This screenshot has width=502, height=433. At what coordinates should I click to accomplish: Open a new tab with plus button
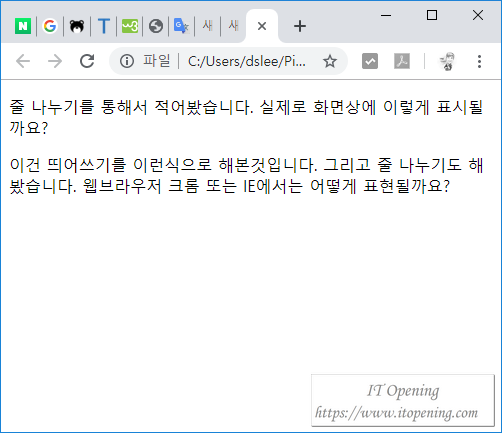click(x=300, y=26)
